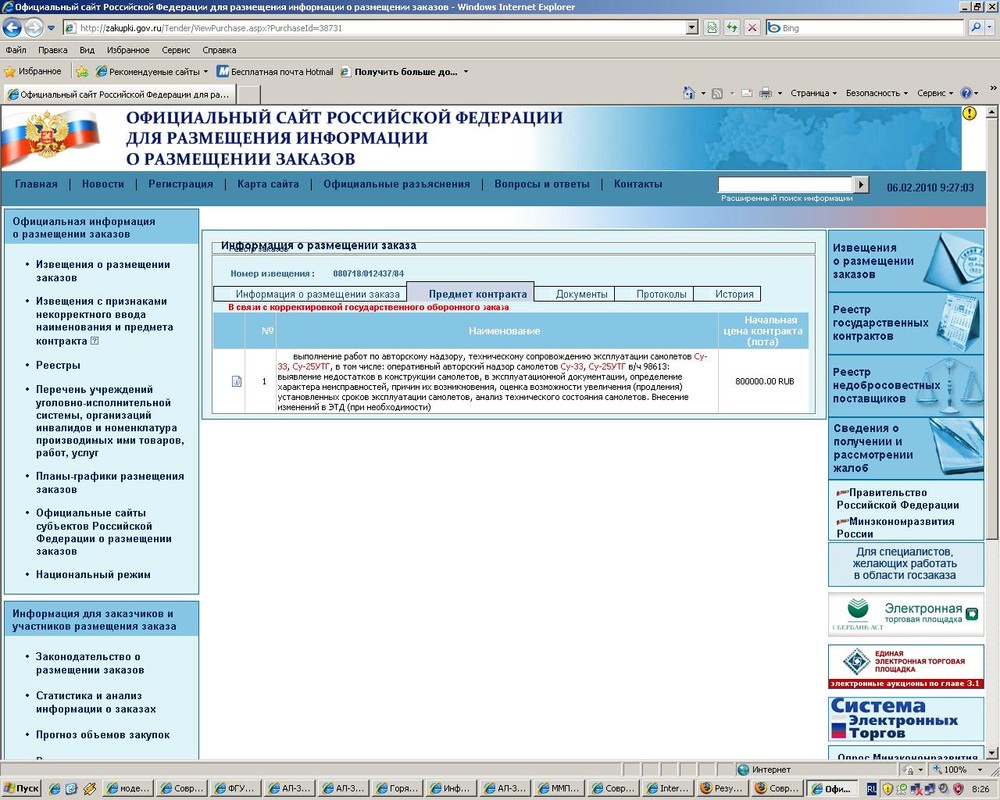Image resolution: width=1000 pixels, height=800 pixels.
Task: Click the Russian coat of arms logo
Action: 45,135
